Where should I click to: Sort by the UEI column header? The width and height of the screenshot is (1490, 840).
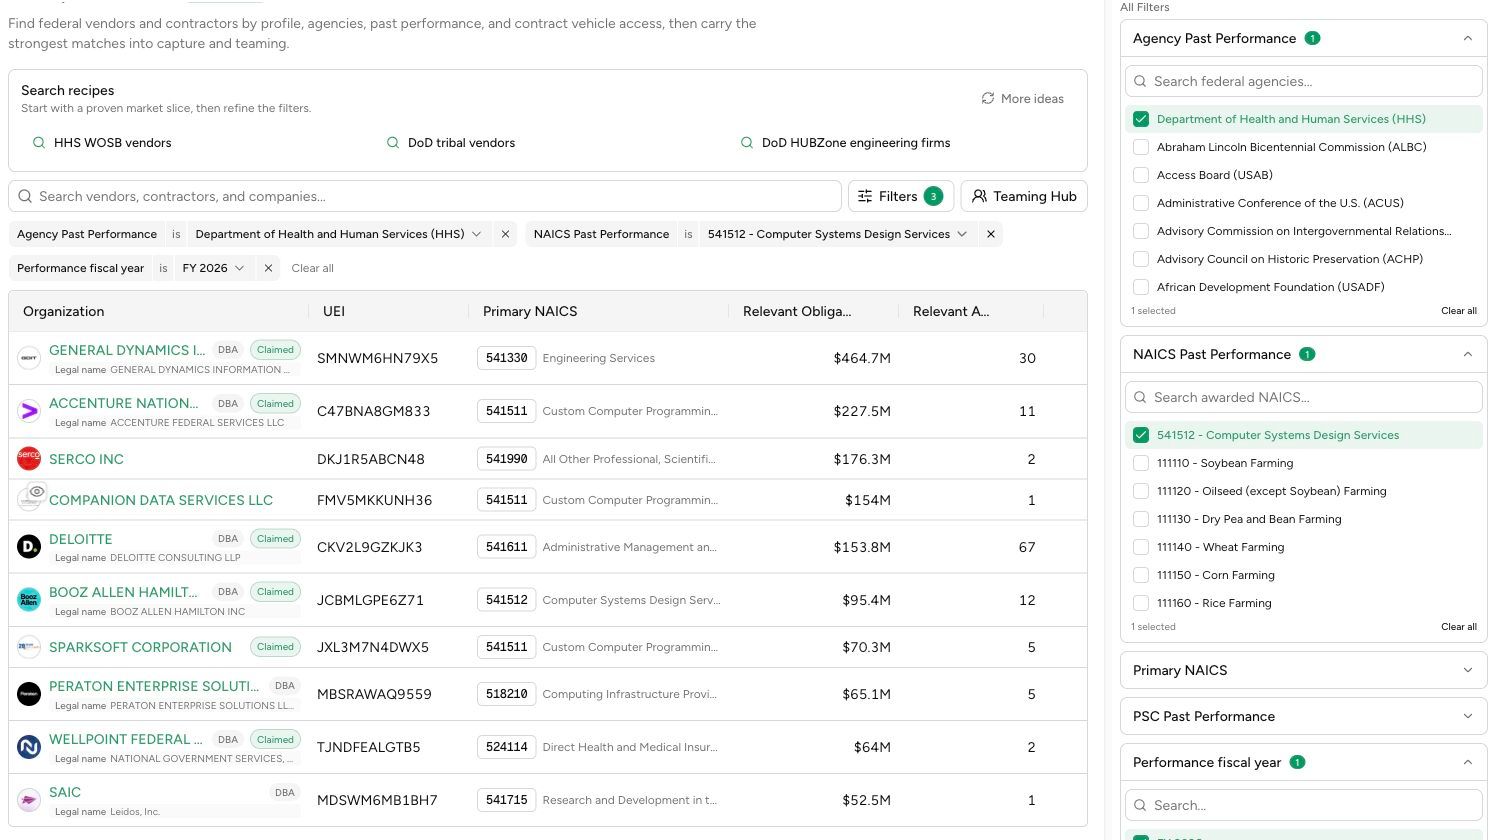point(334,311)
